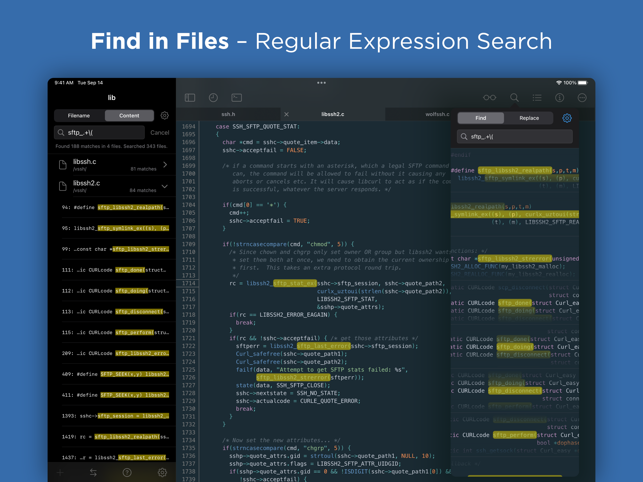
Task: Open the recent files clock icon
Action: [213, 98]
